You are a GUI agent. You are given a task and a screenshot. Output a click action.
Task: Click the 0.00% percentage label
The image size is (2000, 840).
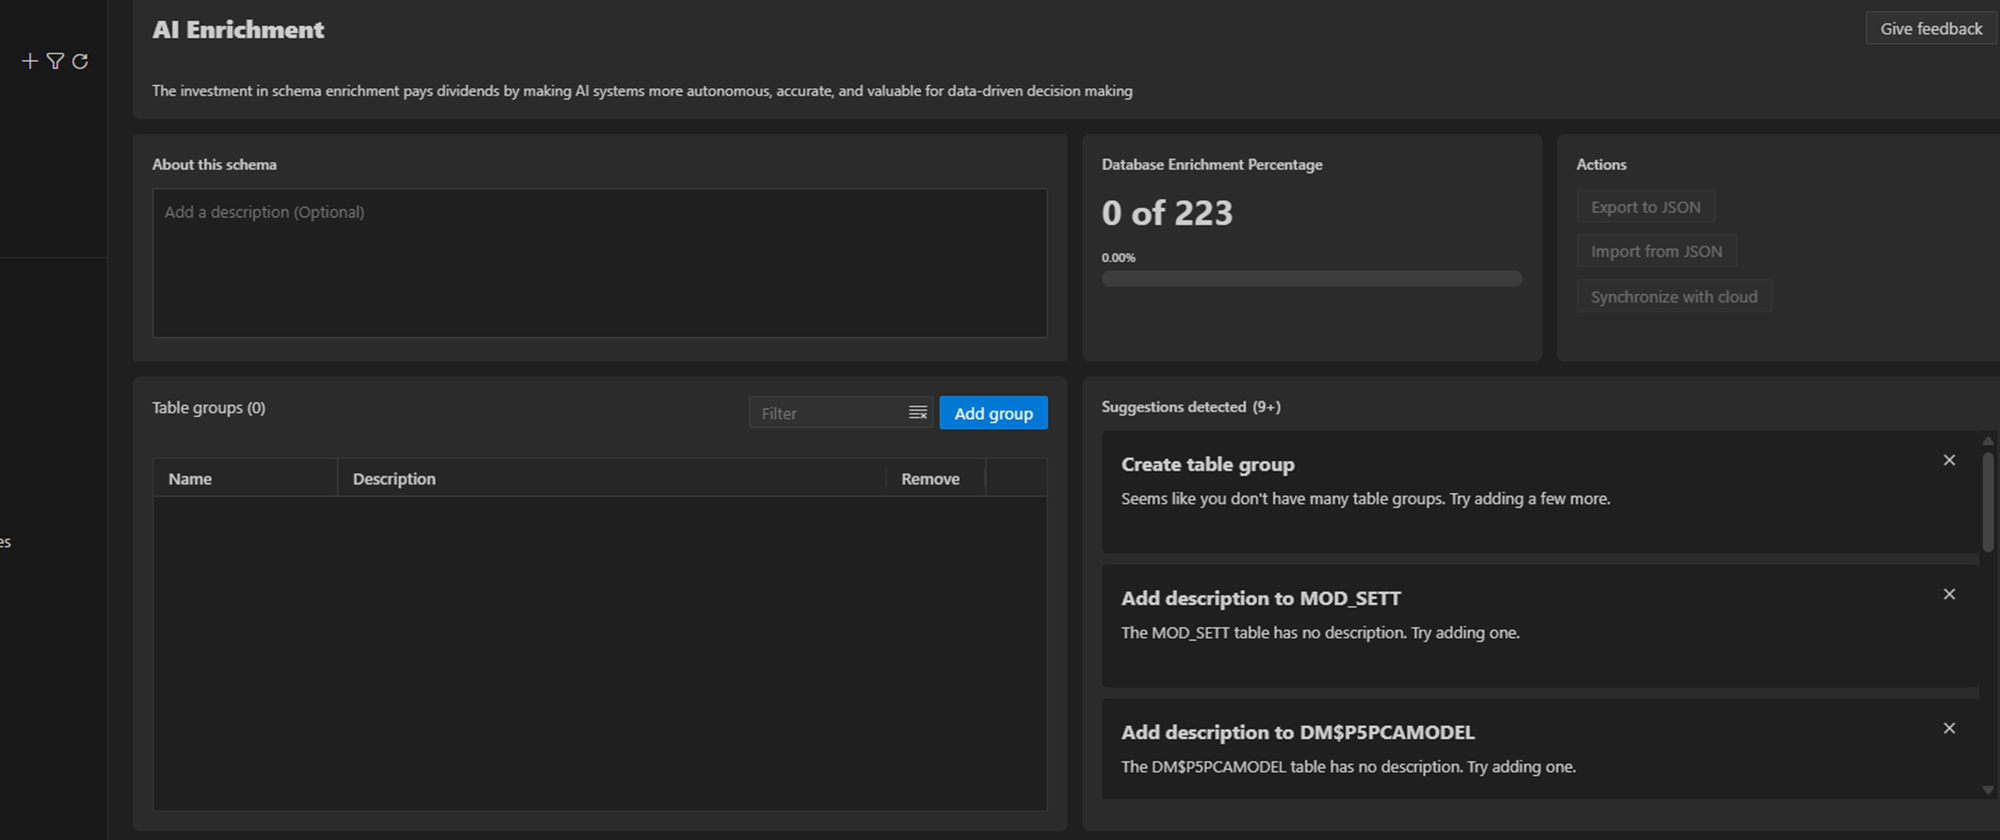tap(1118, 257)
